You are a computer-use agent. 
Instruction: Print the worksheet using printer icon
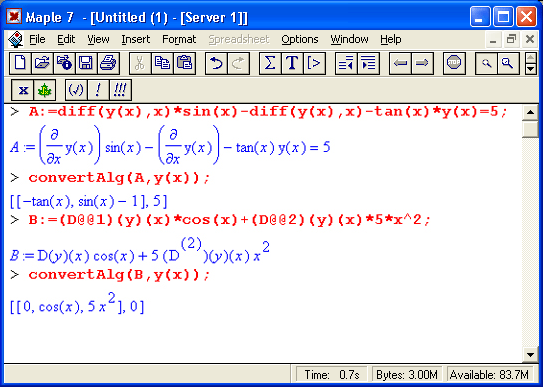108,63
